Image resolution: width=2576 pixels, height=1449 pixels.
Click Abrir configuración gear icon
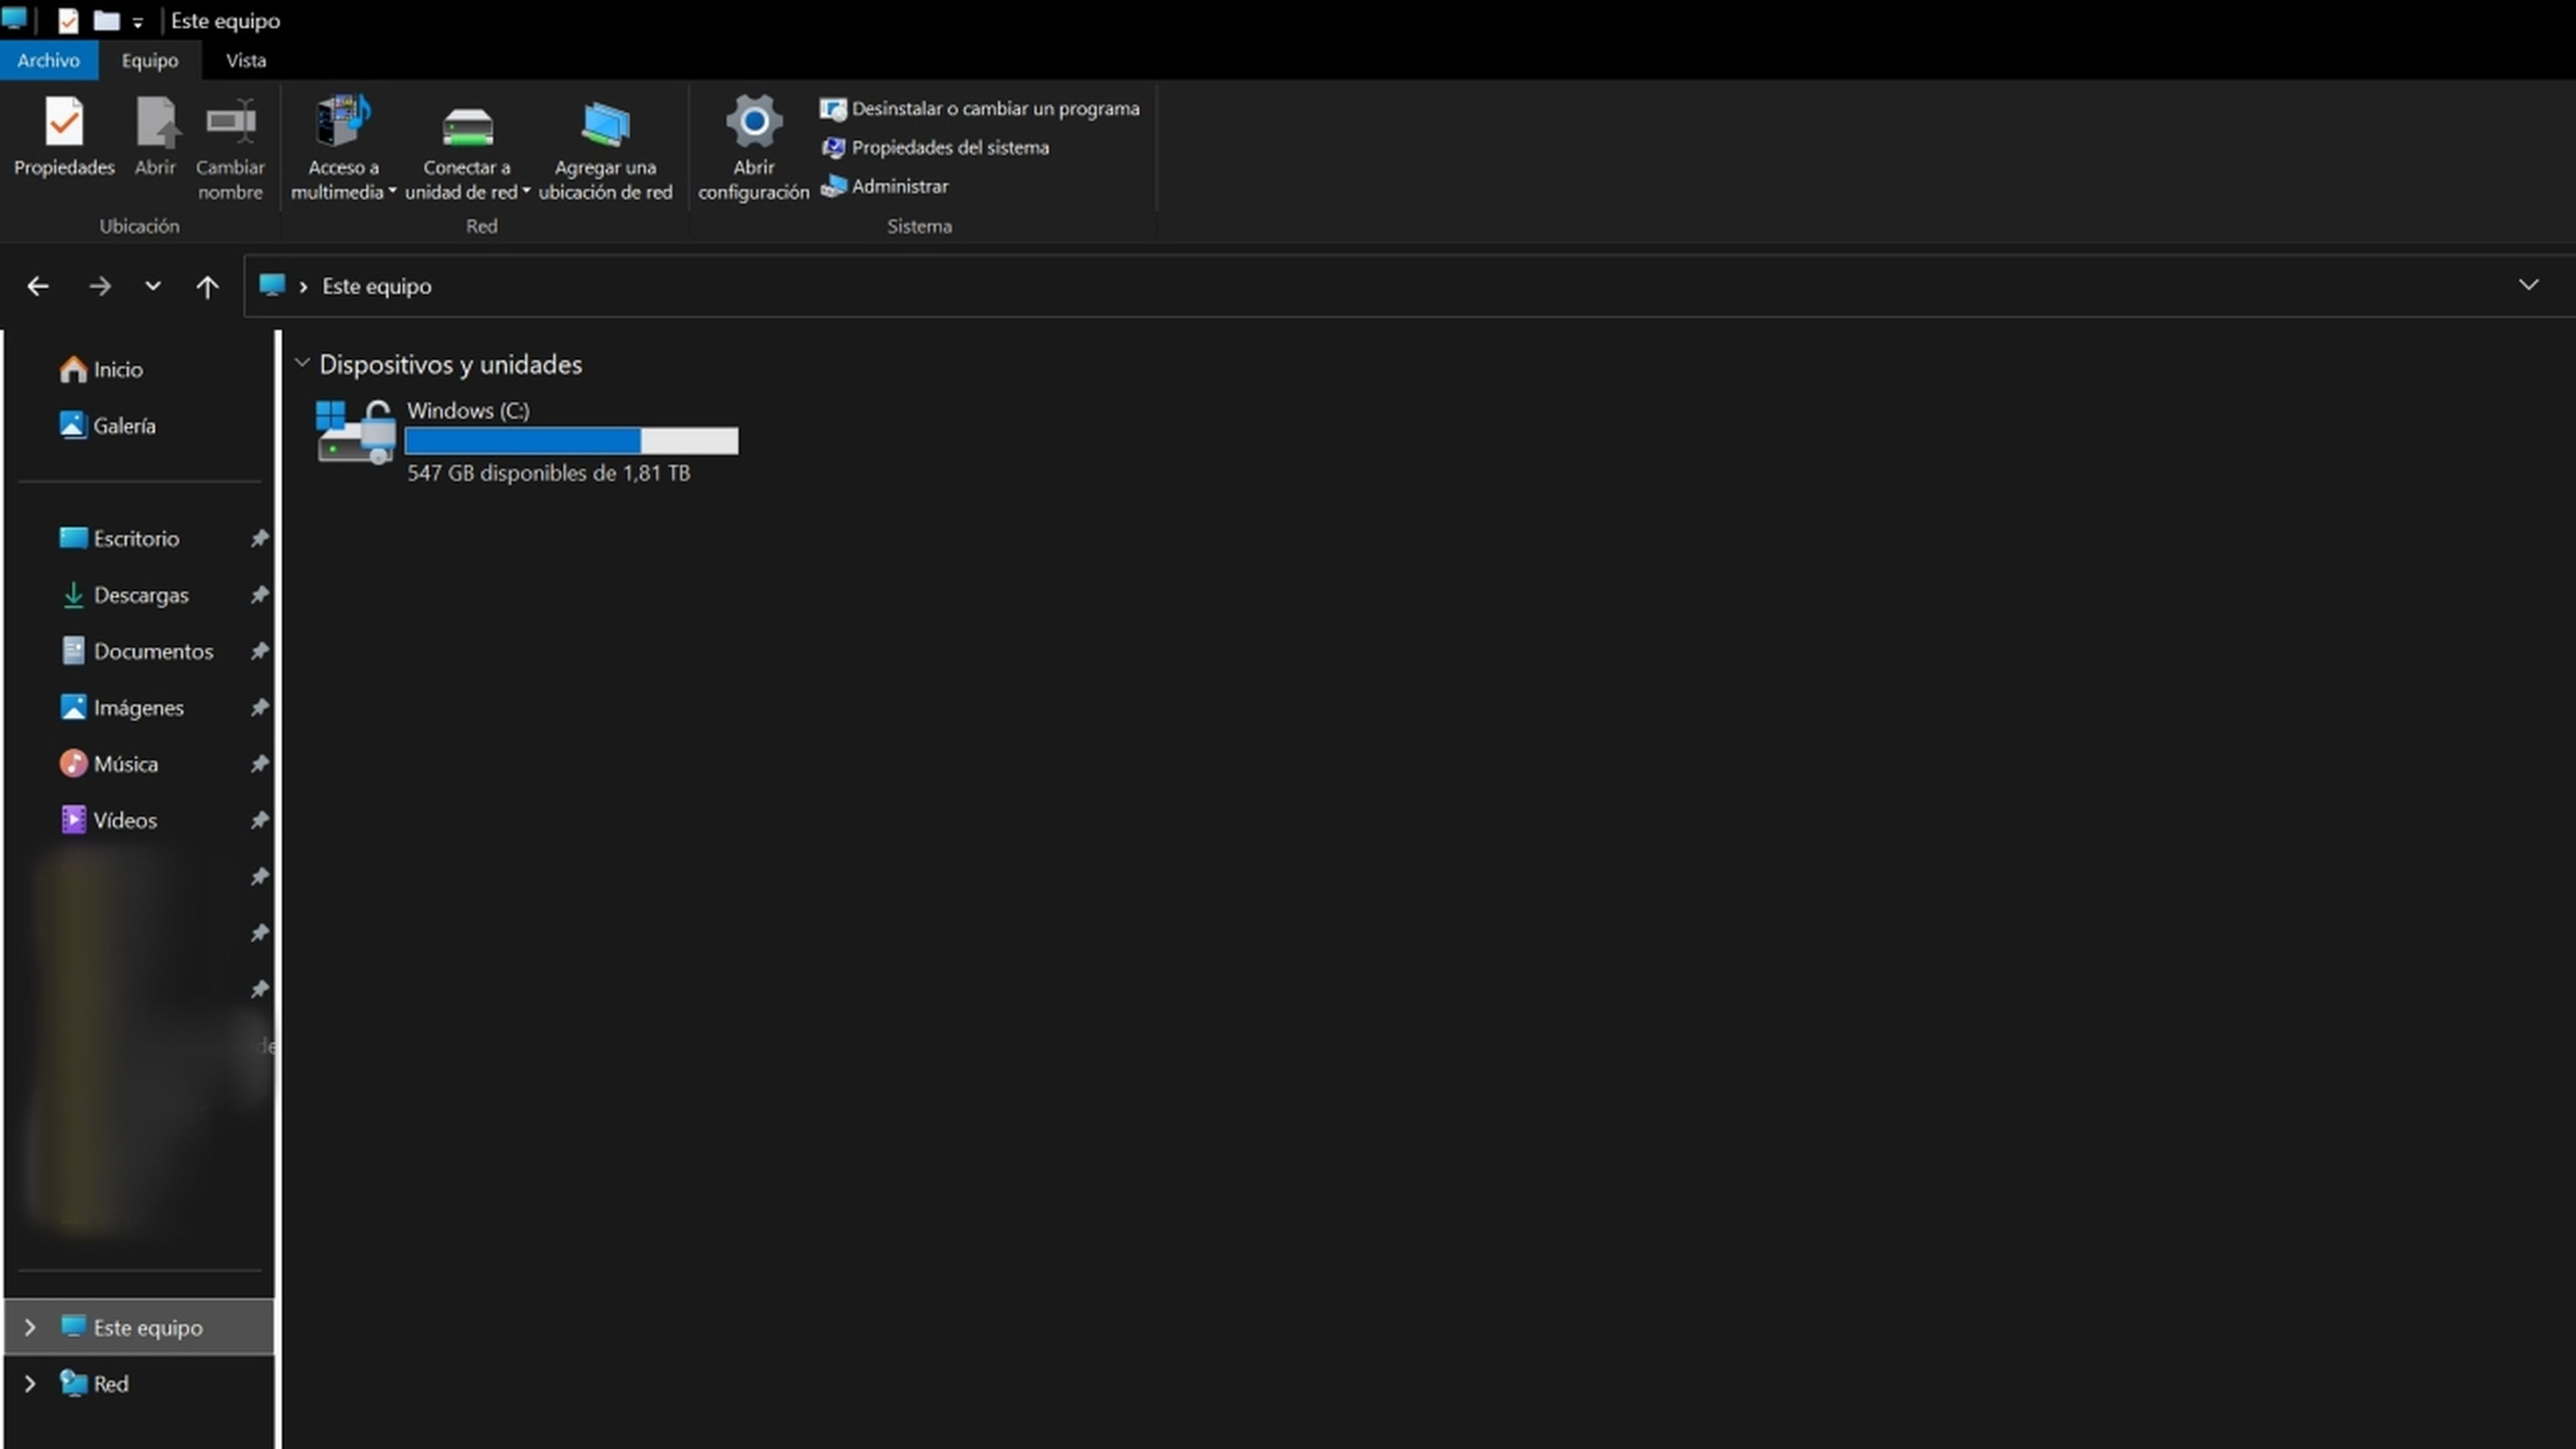[x=754, y=121]
